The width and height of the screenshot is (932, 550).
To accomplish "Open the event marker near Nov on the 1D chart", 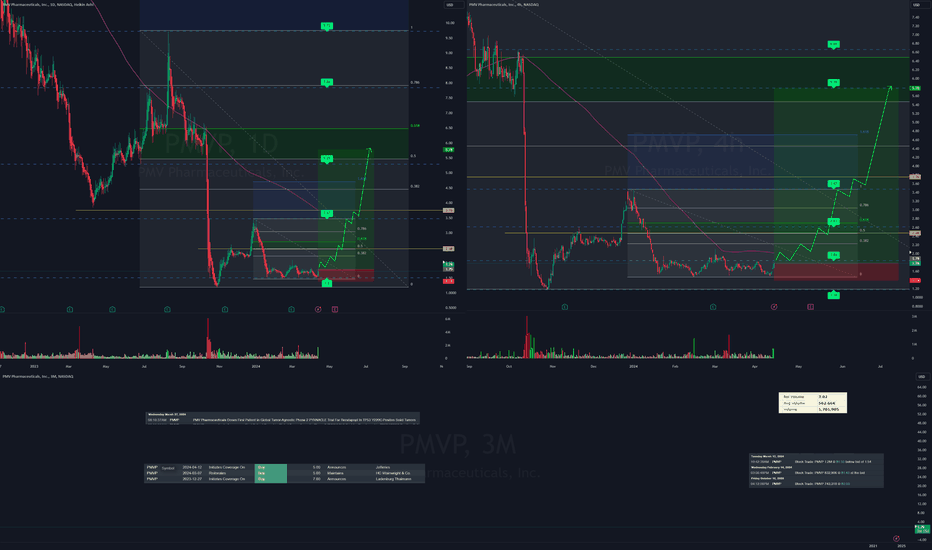I will (x=225, y=309).
